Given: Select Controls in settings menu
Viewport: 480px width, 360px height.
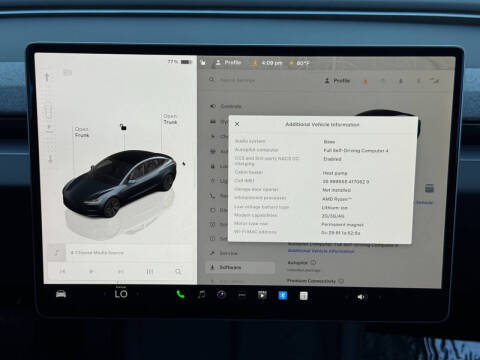Looking at the screenshot, I should point(226,106).
